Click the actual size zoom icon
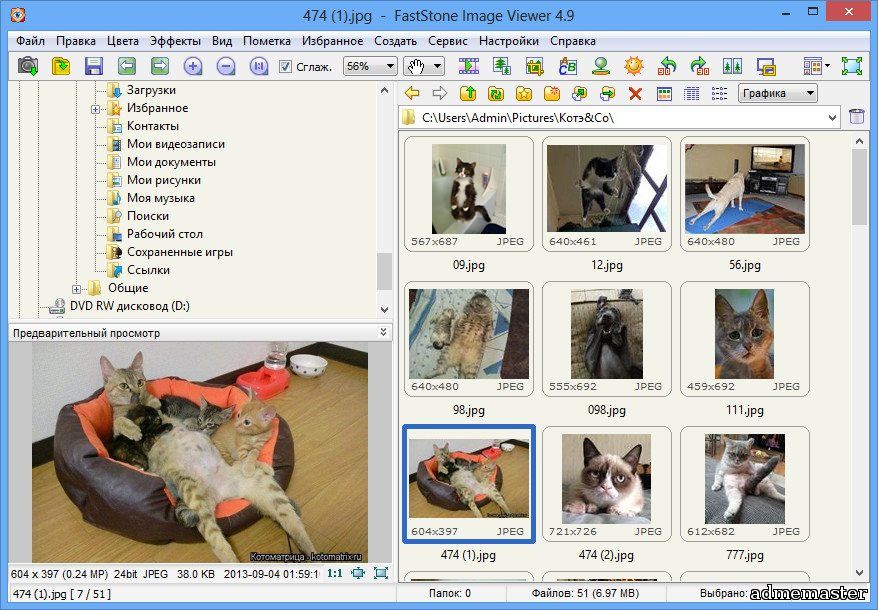This screenshot has width=878, height=610. point(259,67)
